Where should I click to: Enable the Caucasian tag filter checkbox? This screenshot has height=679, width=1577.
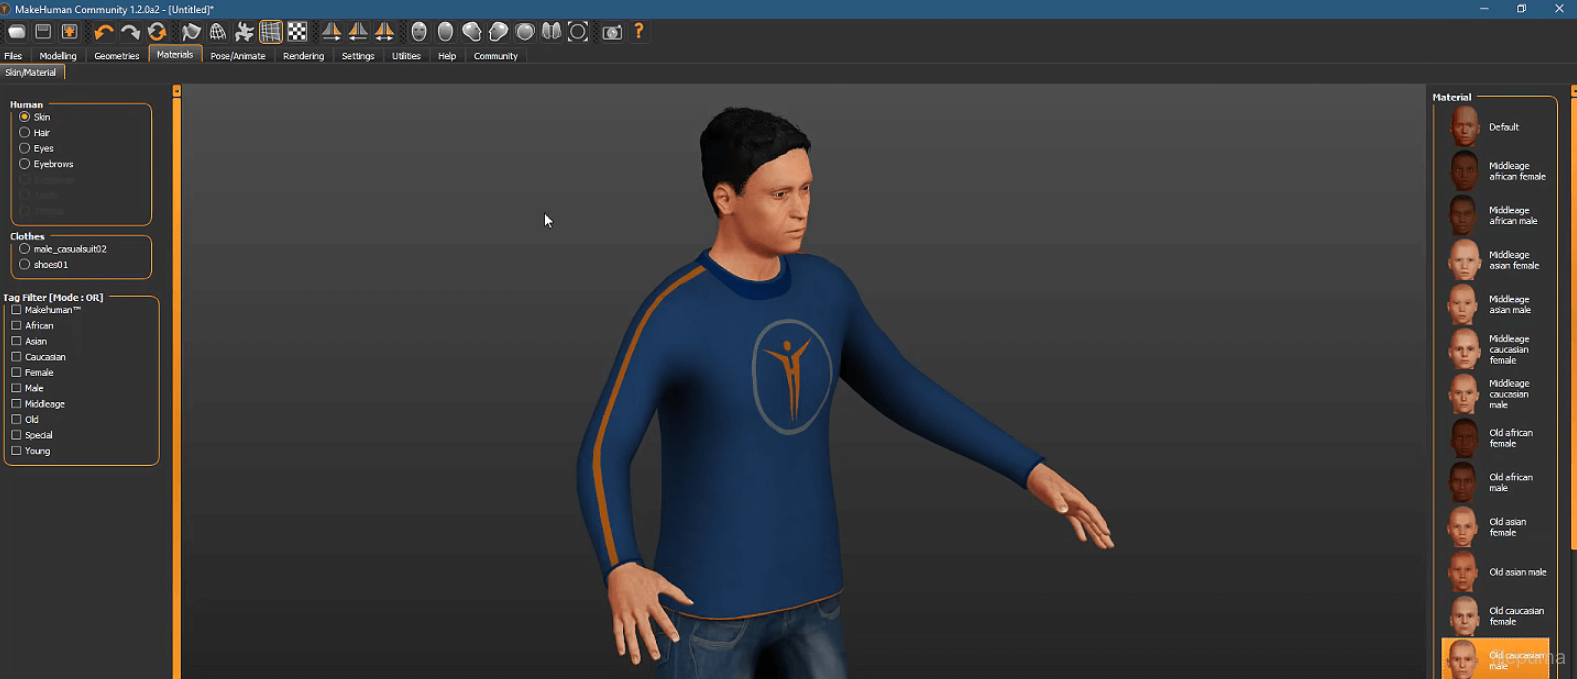coord(16,357)
